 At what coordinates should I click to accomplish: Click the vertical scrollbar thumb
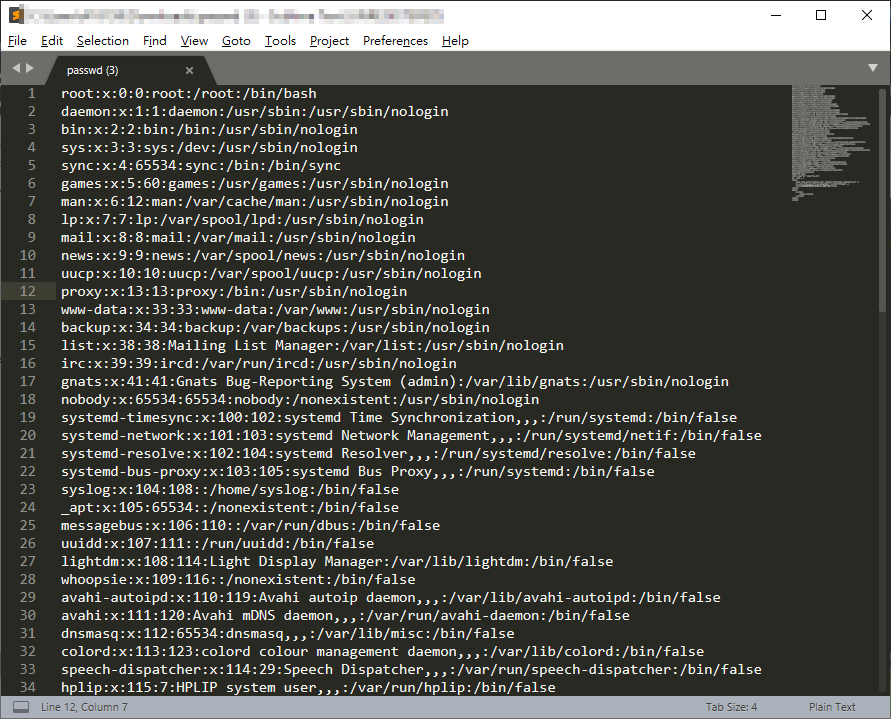pyautogui.click(x=882, y=200)
